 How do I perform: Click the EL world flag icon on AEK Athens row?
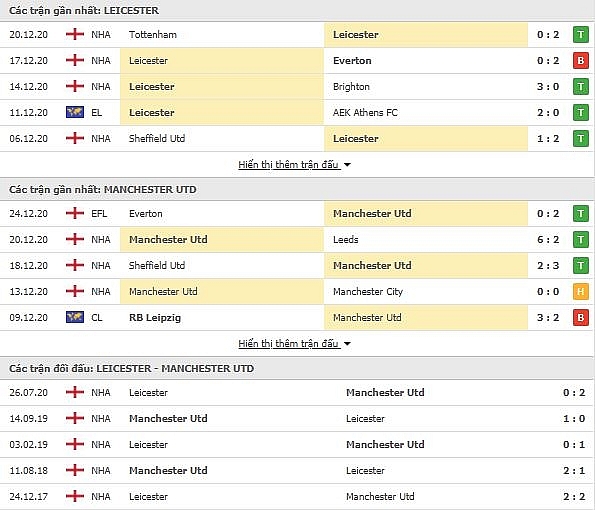pyautogui.click(x=75, y=112)
